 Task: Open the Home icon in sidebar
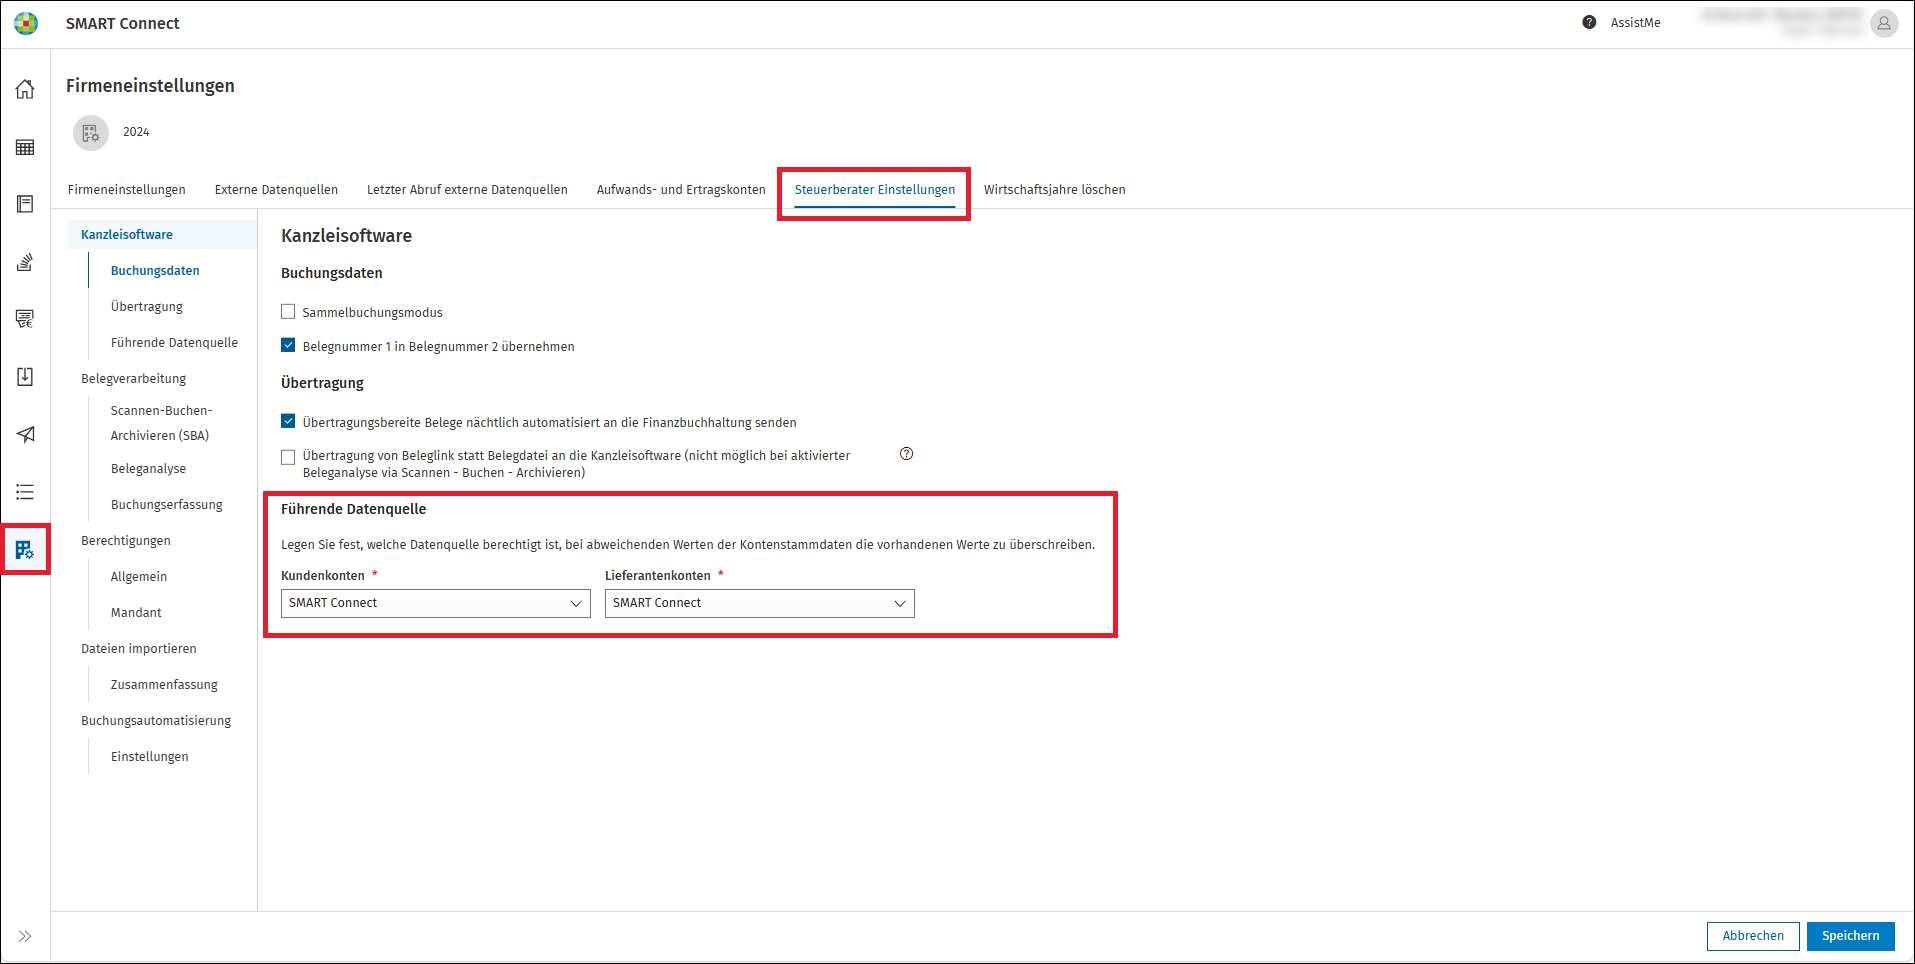pos(25,89)
